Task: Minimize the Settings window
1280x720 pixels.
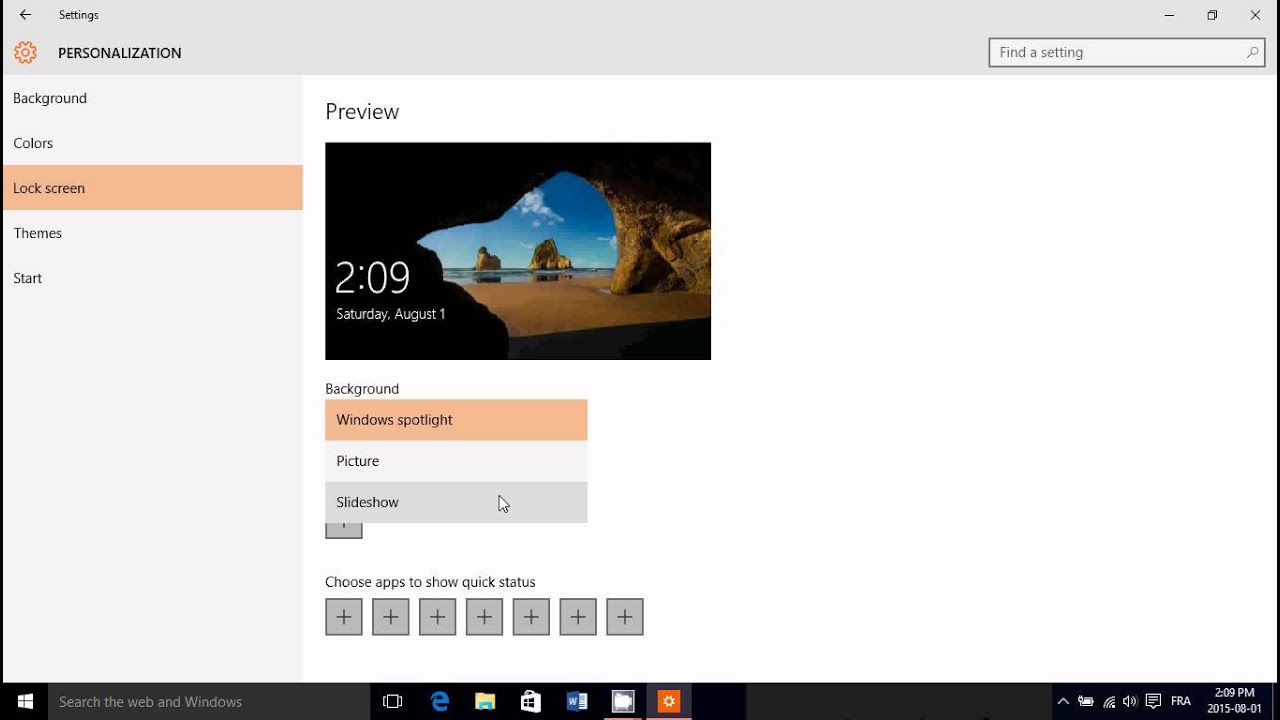Action: (x=1169, y=15)
